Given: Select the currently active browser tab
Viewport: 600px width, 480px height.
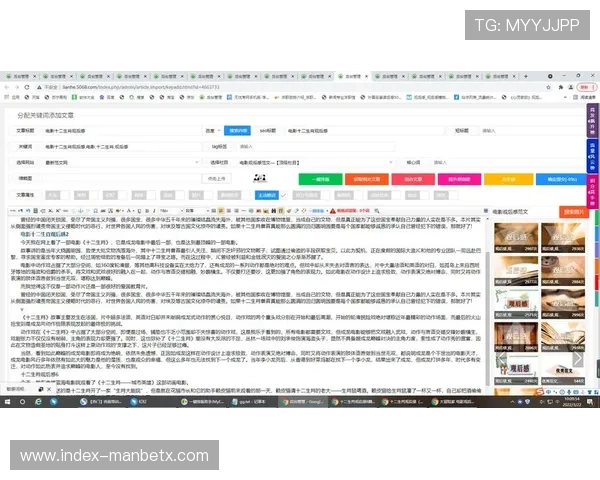Looking at the screenshot, I should [x=352, y=76].
